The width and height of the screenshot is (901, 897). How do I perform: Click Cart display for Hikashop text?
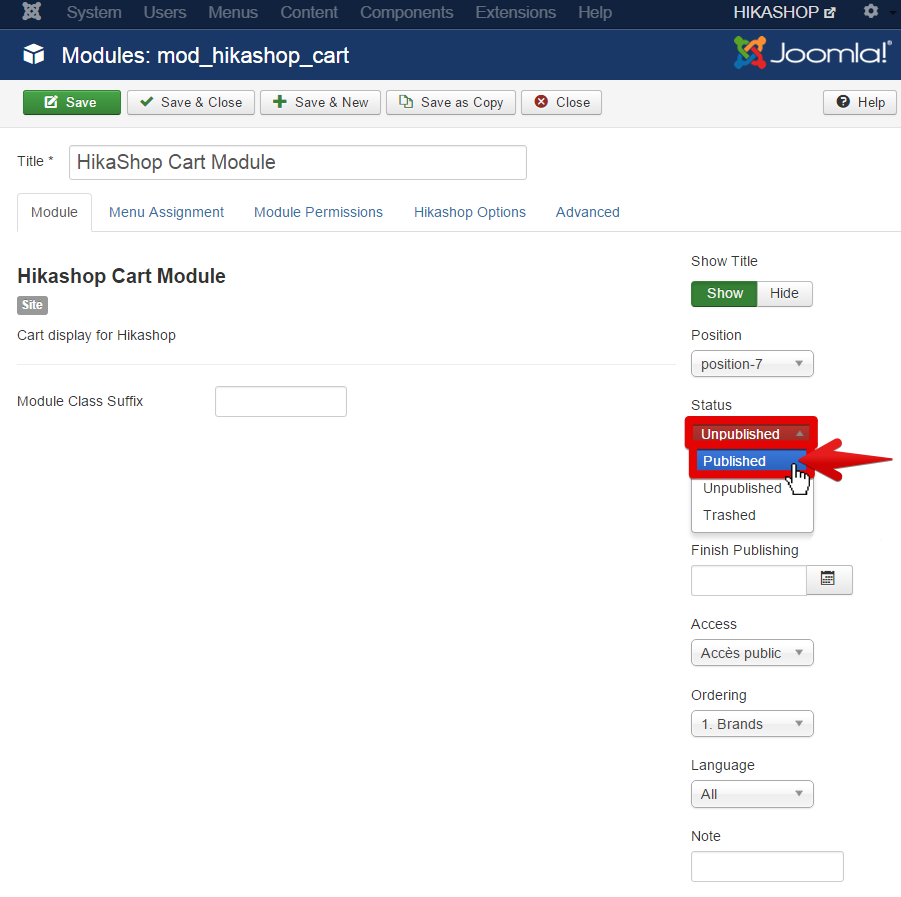[x=97, y=335]
